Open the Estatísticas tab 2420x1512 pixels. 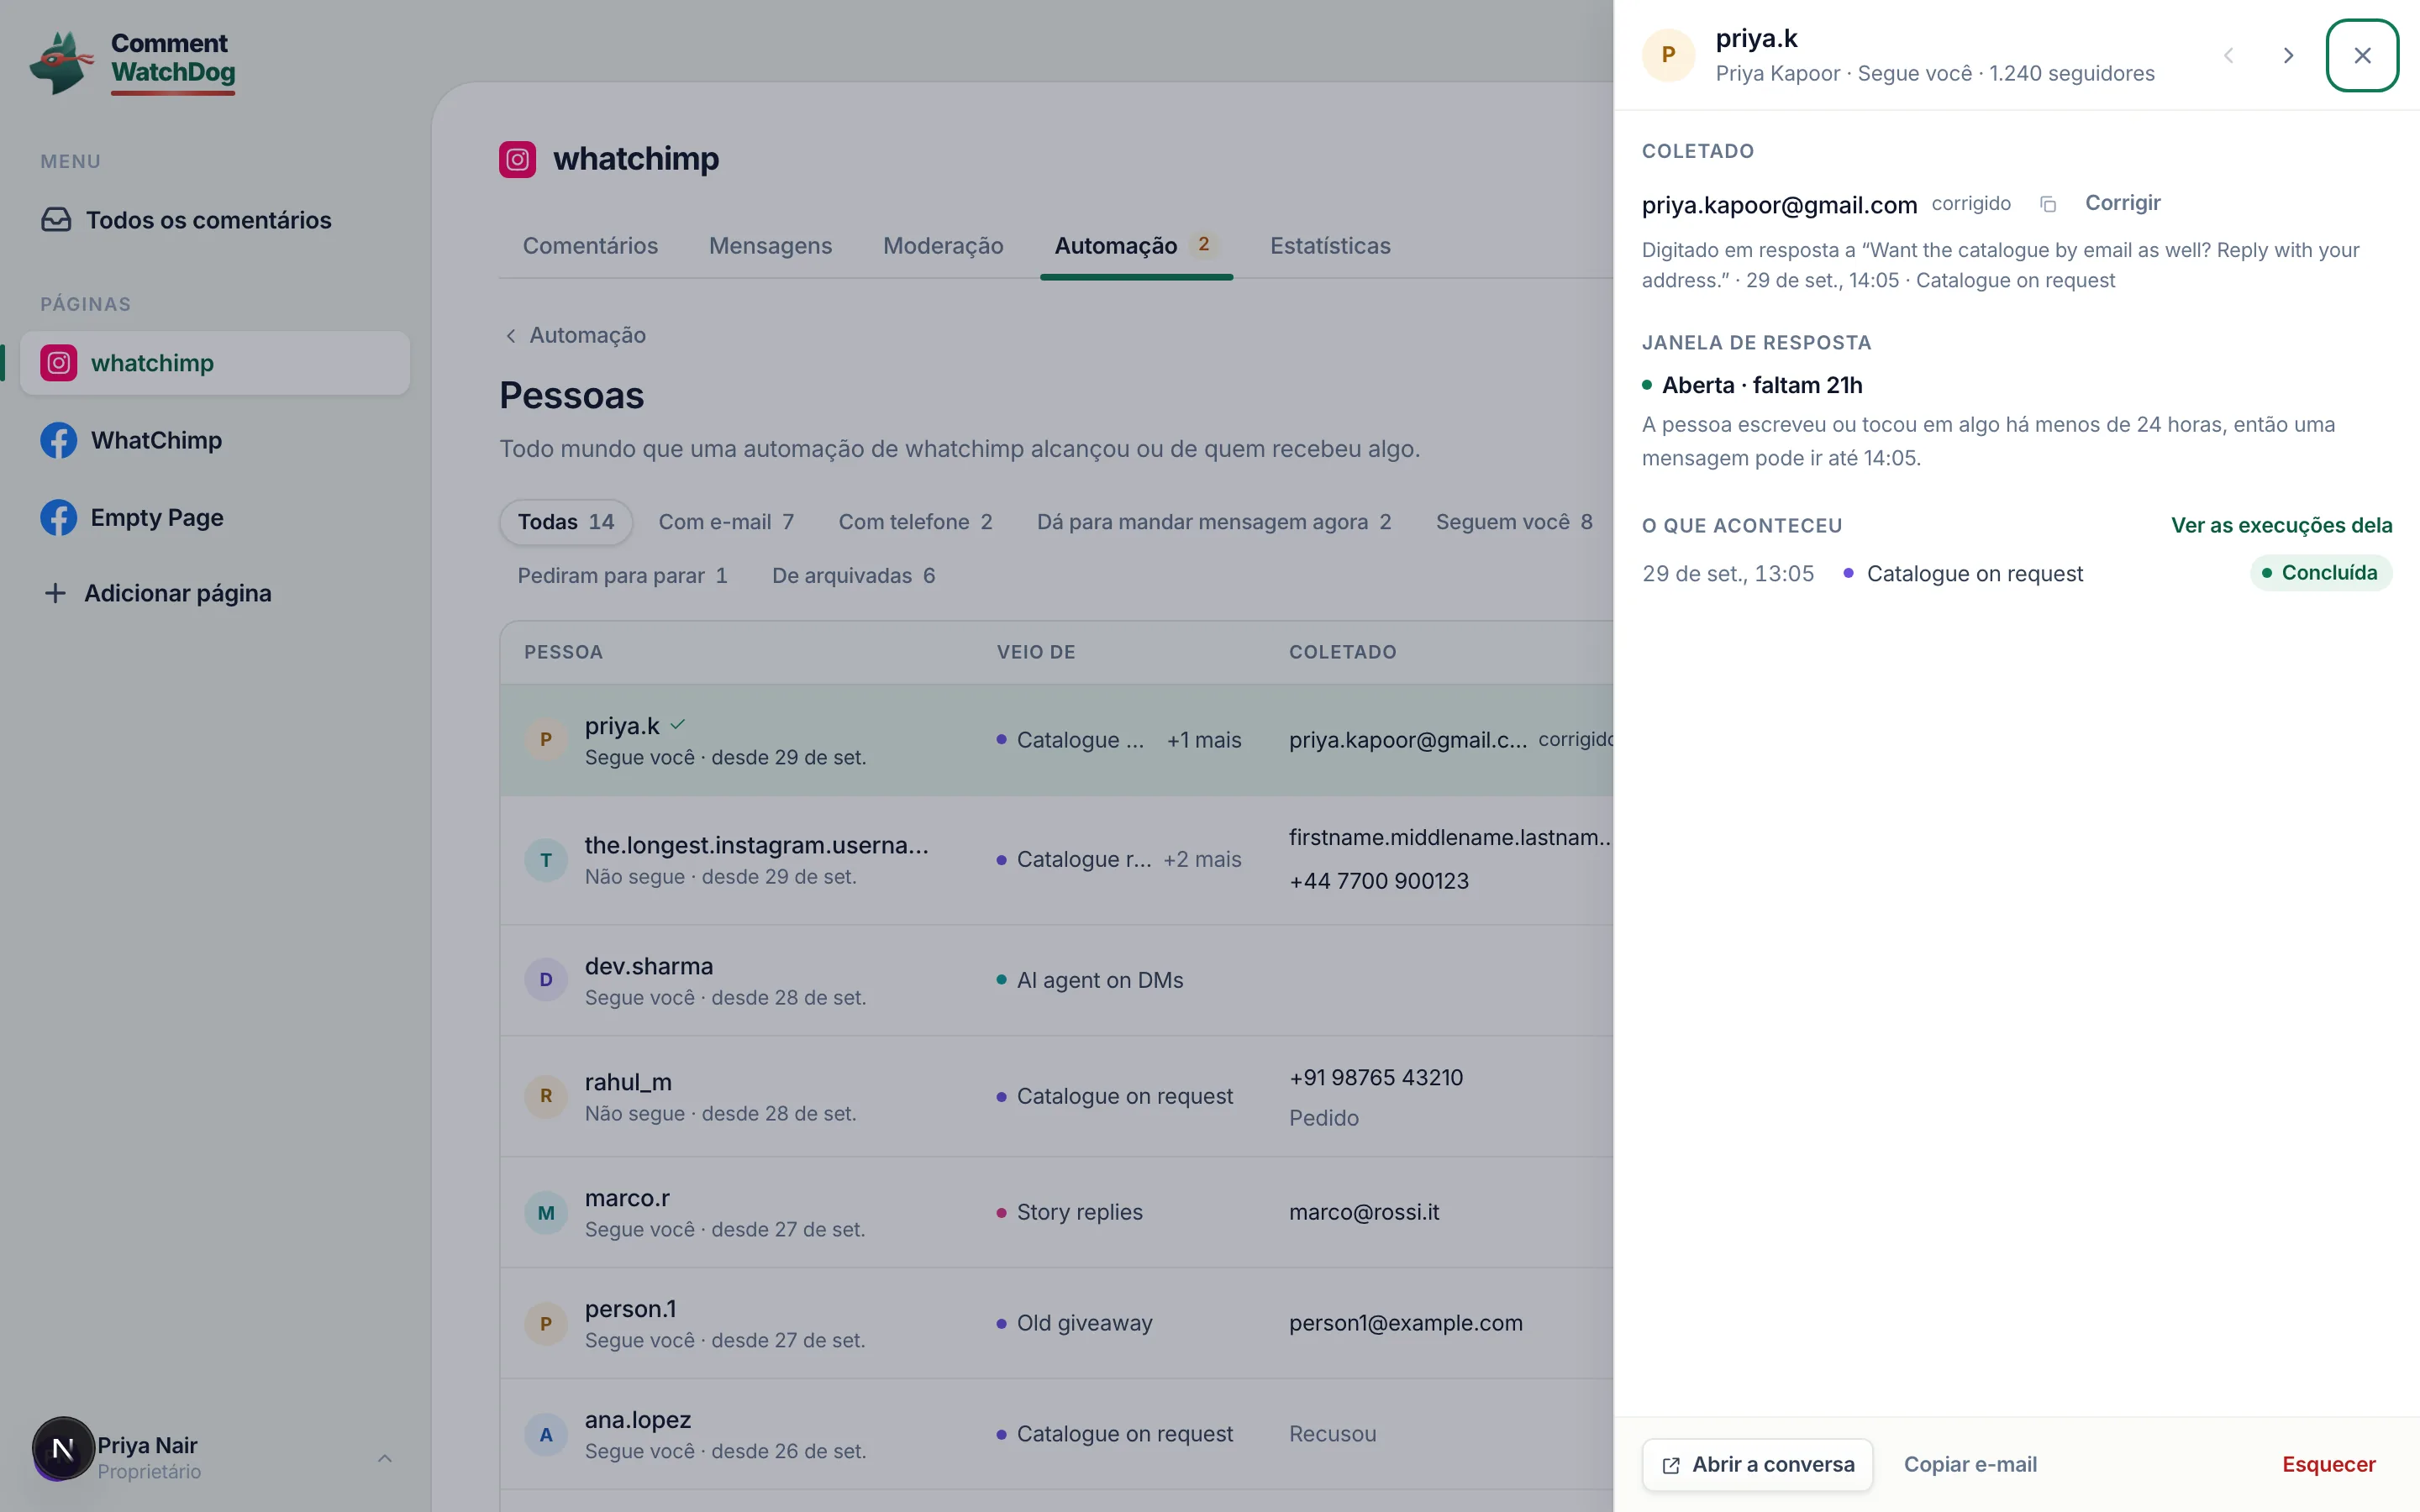click(x=1330, y=246)
